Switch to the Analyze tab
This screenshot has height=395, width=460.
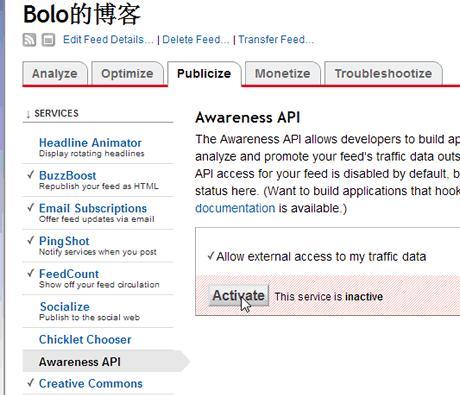click(x=55, y=73)
